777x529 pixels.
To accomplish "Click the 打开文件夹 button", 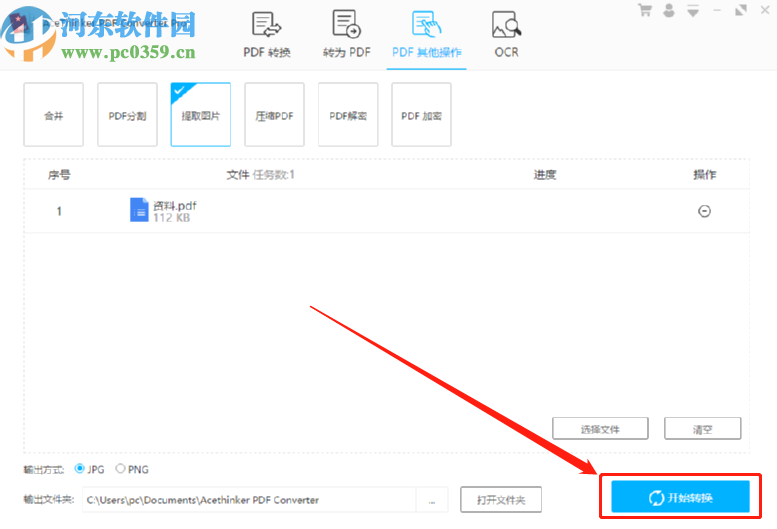I will (x=501, y=500).
